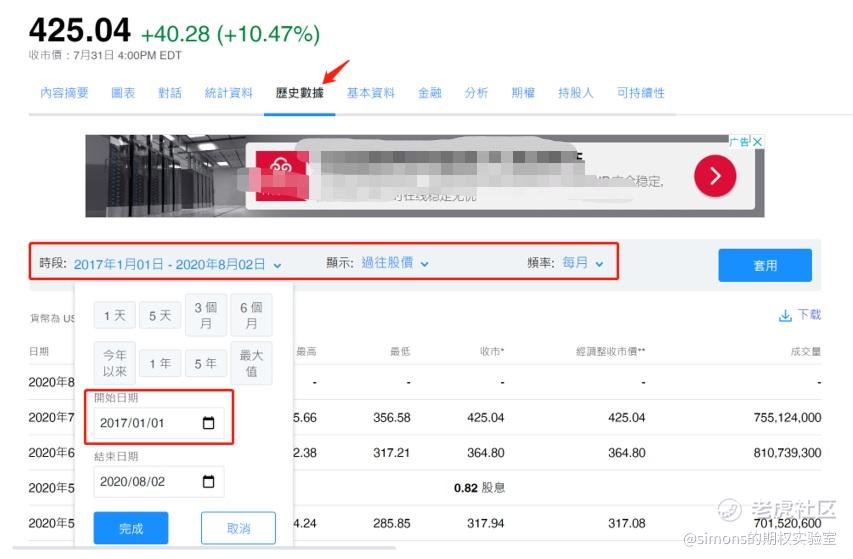This screenshot has height=559, width=853.
Task: Choose the 5 年 range preset
Action: pyautogui.click(x=206, y=363)
